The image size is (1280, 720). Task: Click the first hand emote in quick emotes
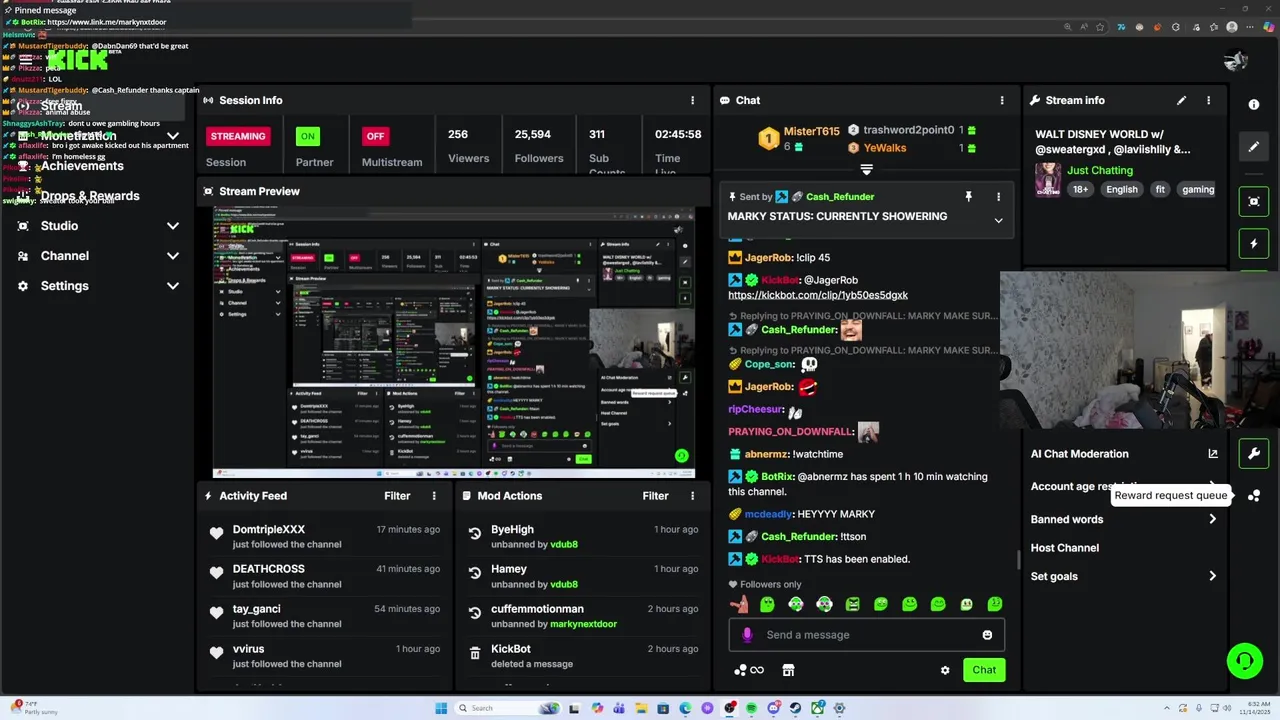click(739, 604)
